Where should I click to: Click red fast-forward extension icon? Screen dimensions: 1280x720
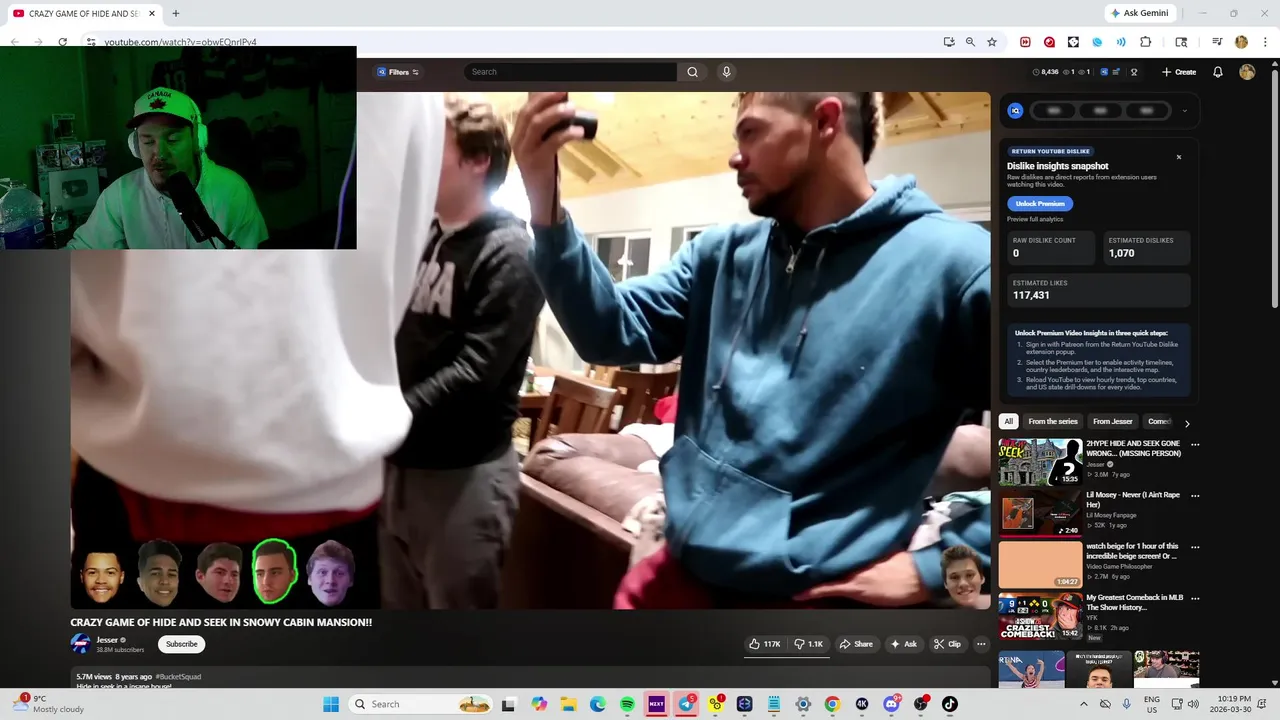tap(1025, 42)
